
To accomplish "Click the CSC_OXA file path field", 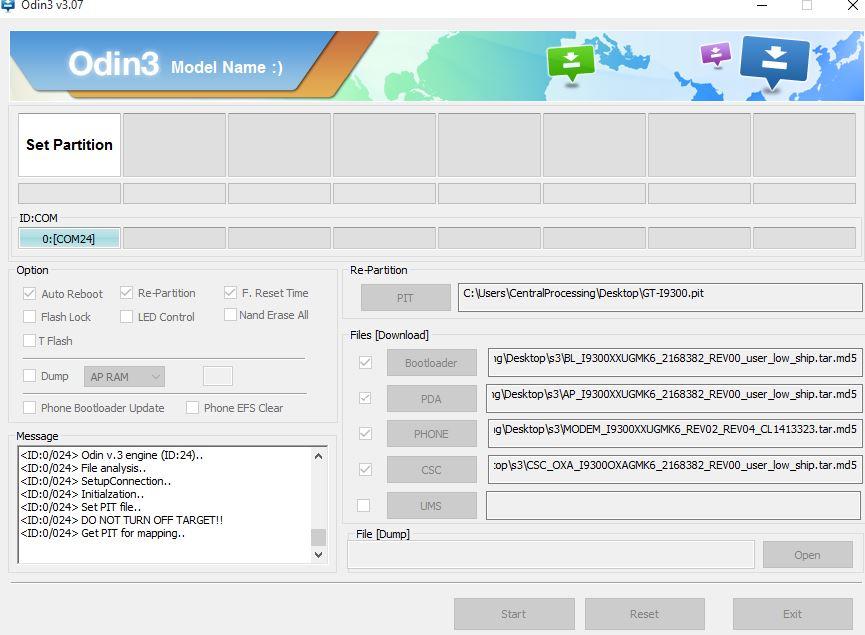I will [x=675, y=469].
